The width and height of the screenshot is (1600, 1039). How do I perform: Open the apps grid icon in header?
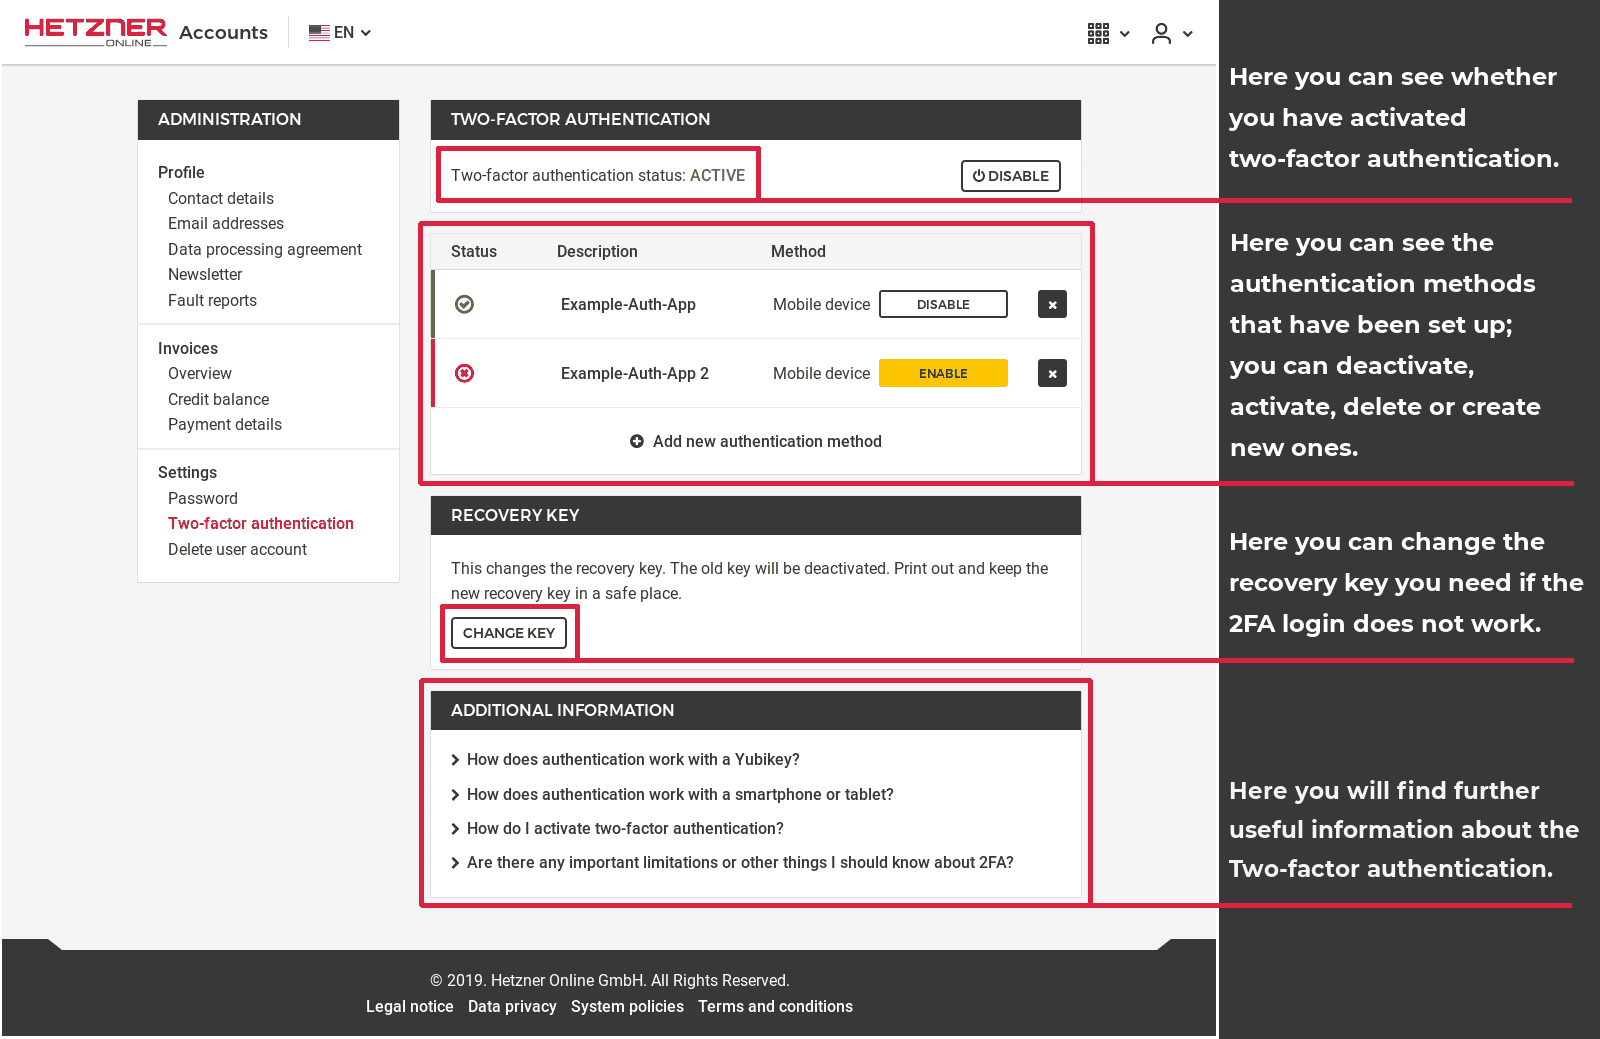pos(1097,33)
